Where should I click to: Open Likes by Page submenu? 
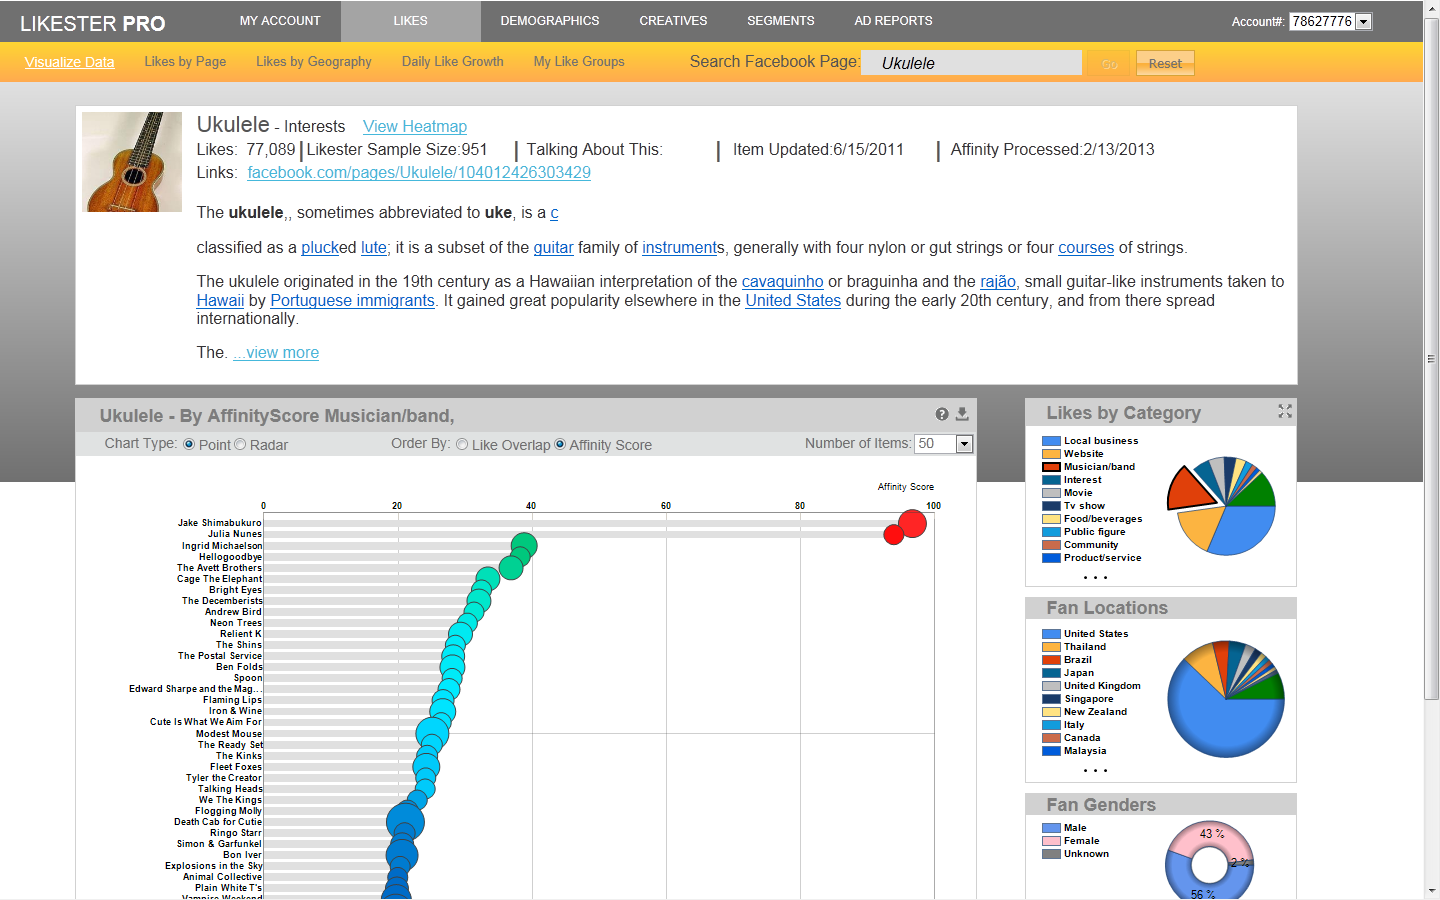point(185,62)
